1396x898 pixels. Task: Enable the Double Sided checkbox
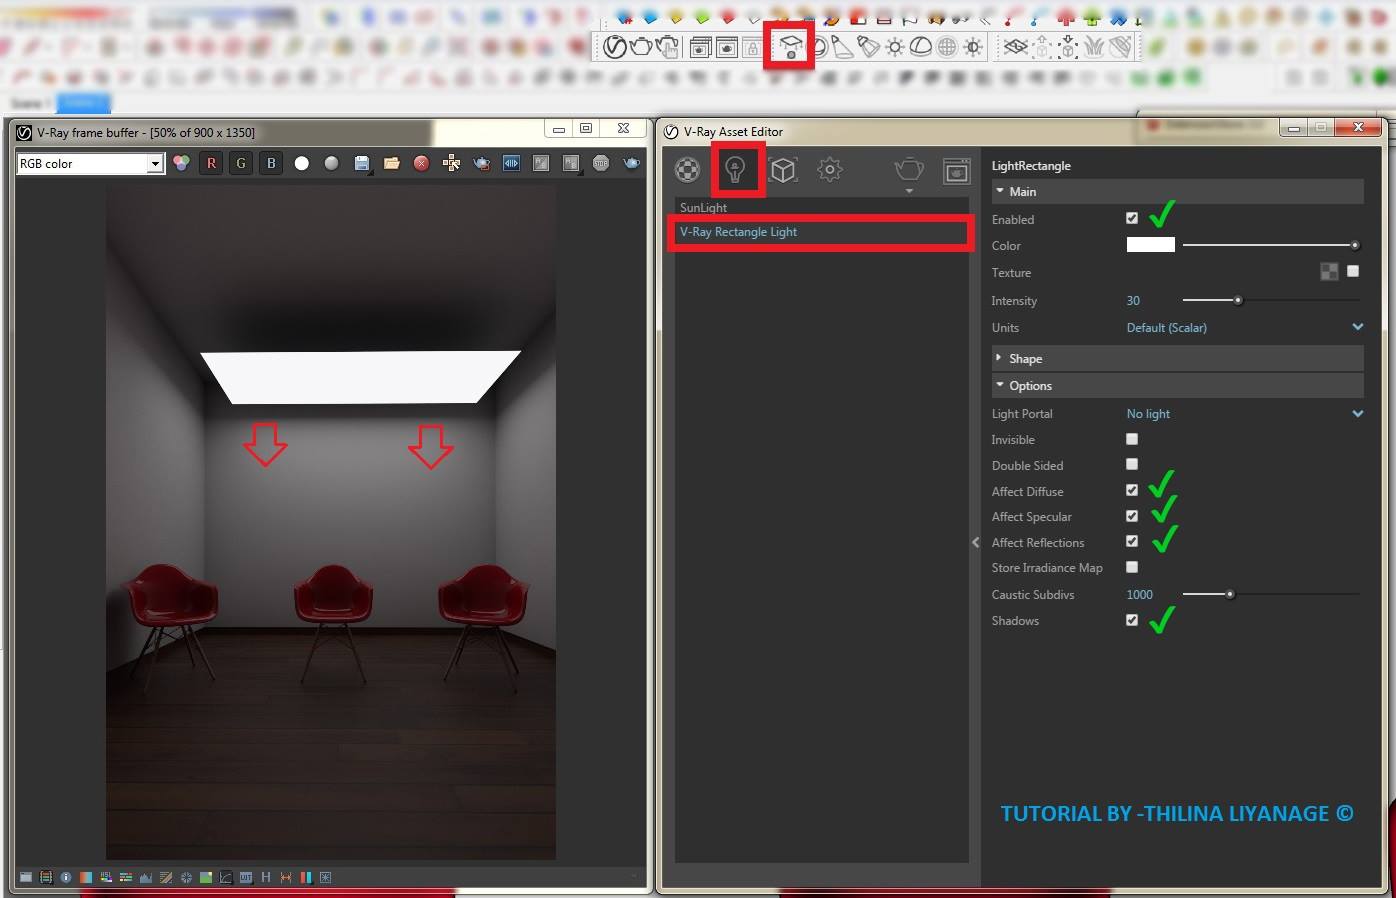tap(1132, 464)
